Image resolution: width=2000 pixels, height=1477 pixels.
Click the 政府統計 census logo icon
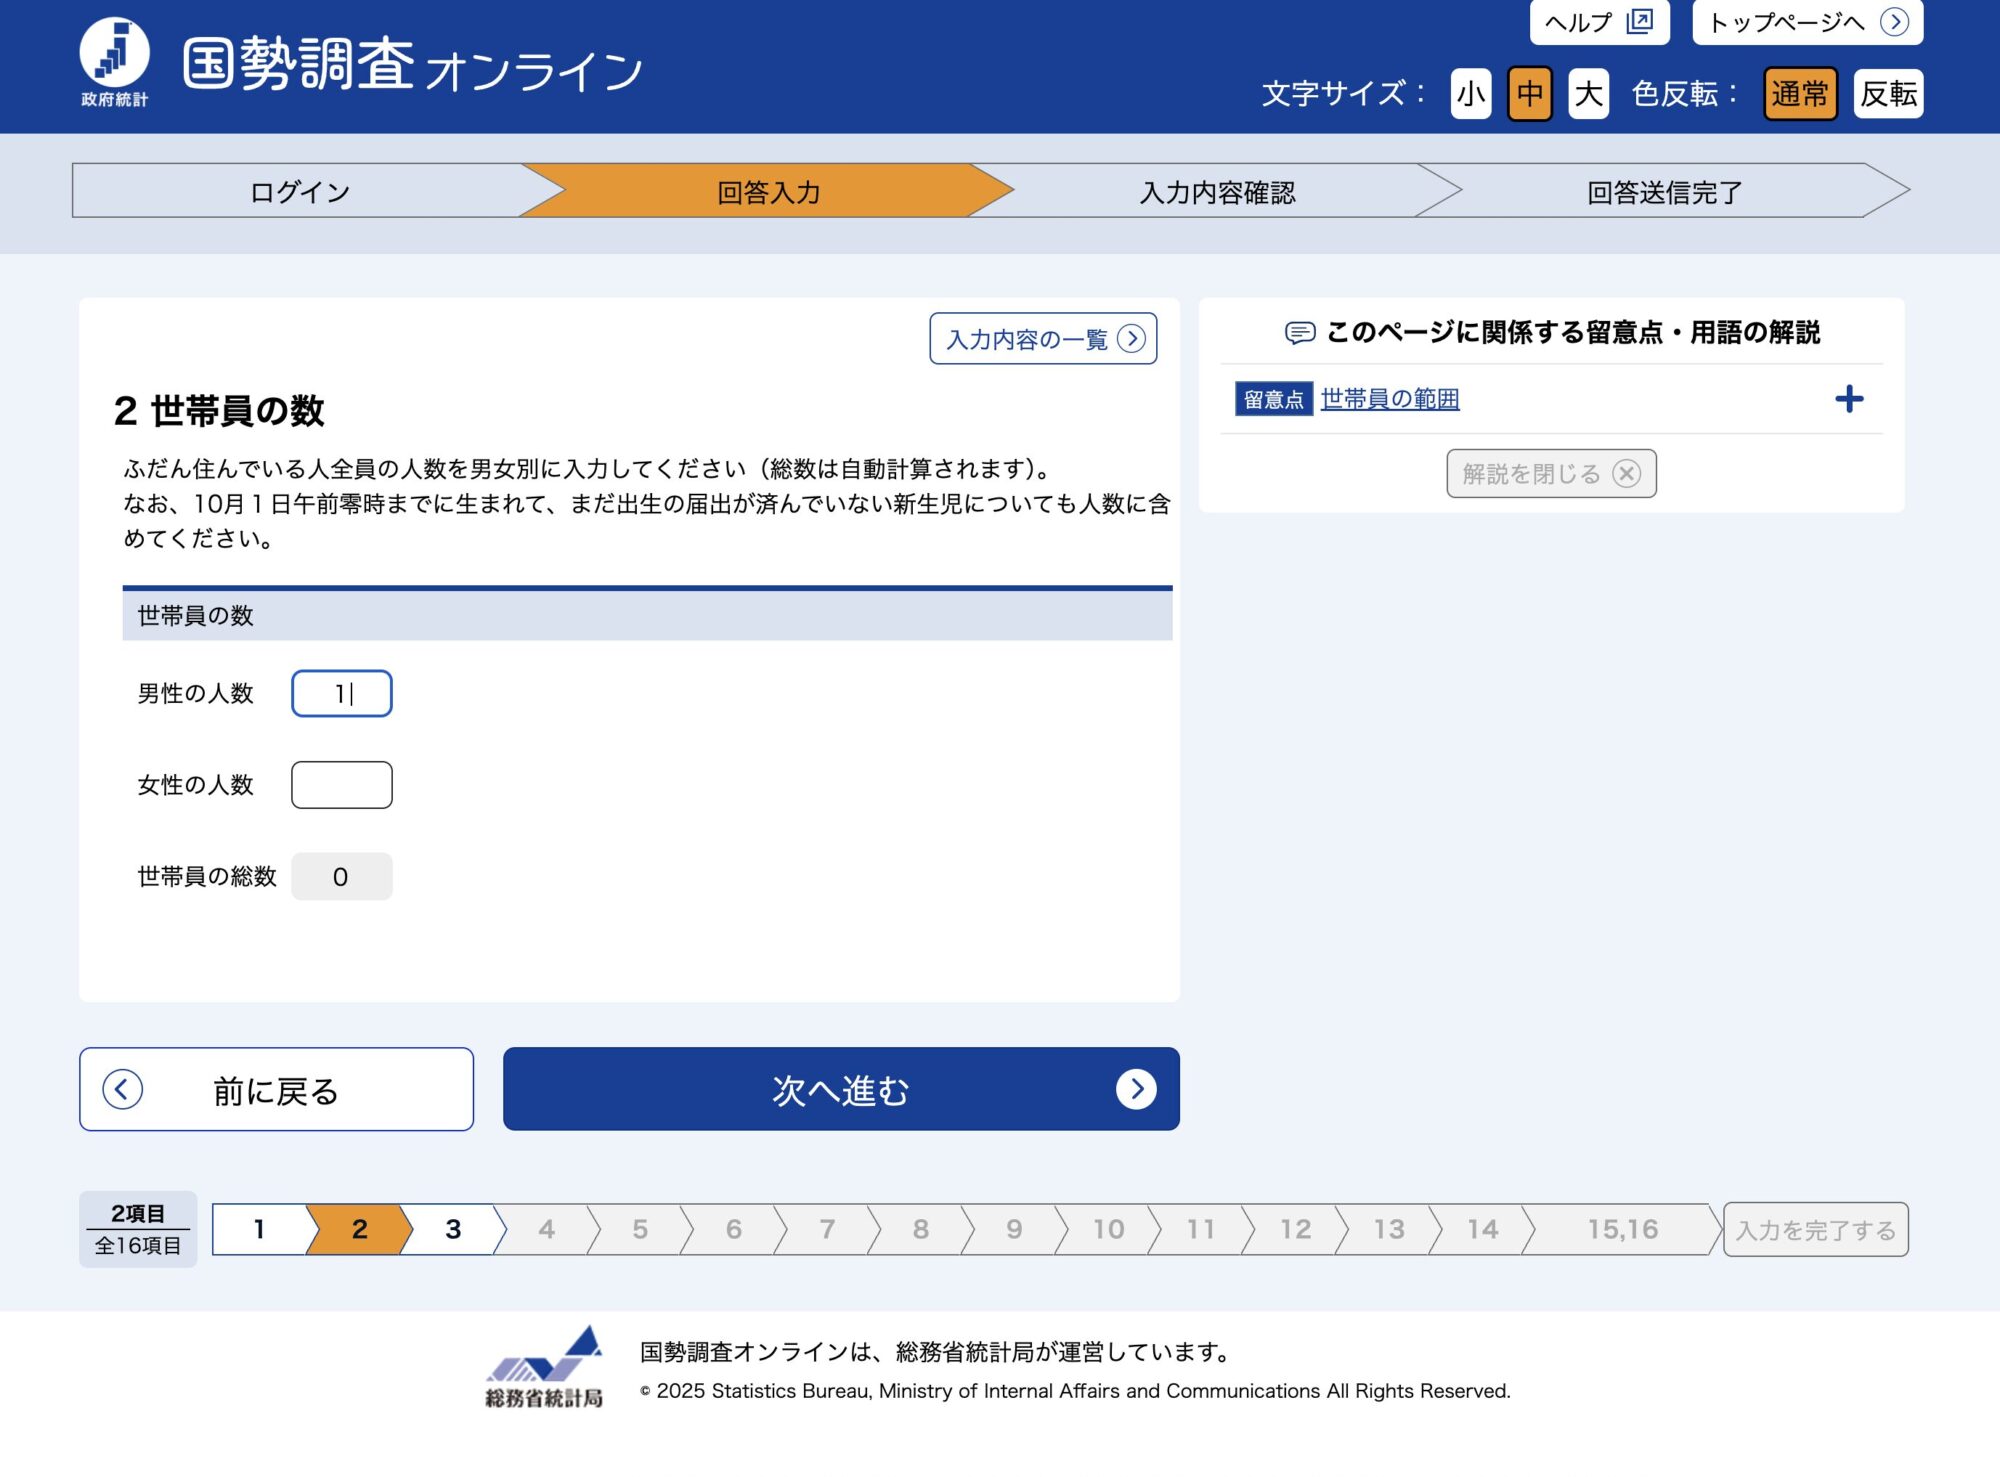coord(114,53)
